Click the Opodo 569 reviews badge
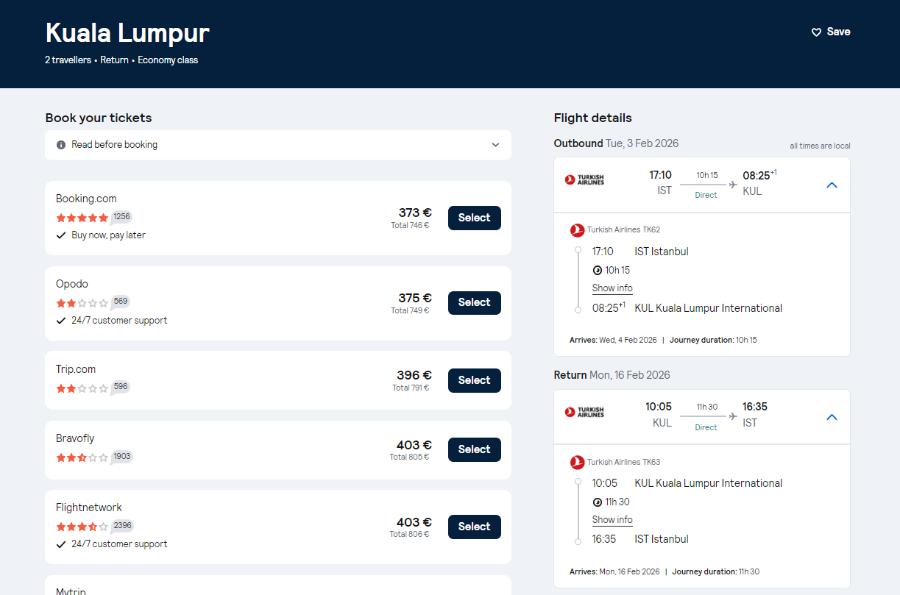 [x=121, y=301]
